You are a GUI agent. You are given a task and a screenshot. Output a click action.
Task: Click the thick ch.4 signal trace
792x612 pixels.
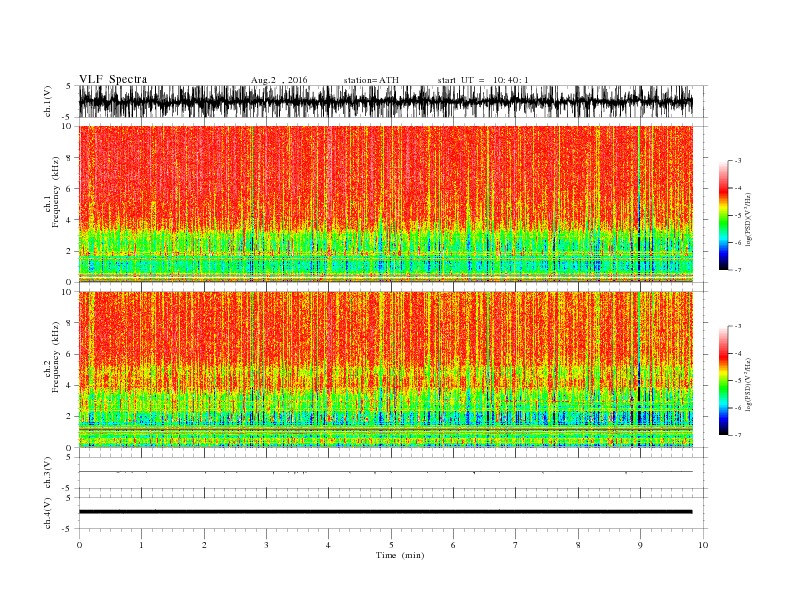385,512
